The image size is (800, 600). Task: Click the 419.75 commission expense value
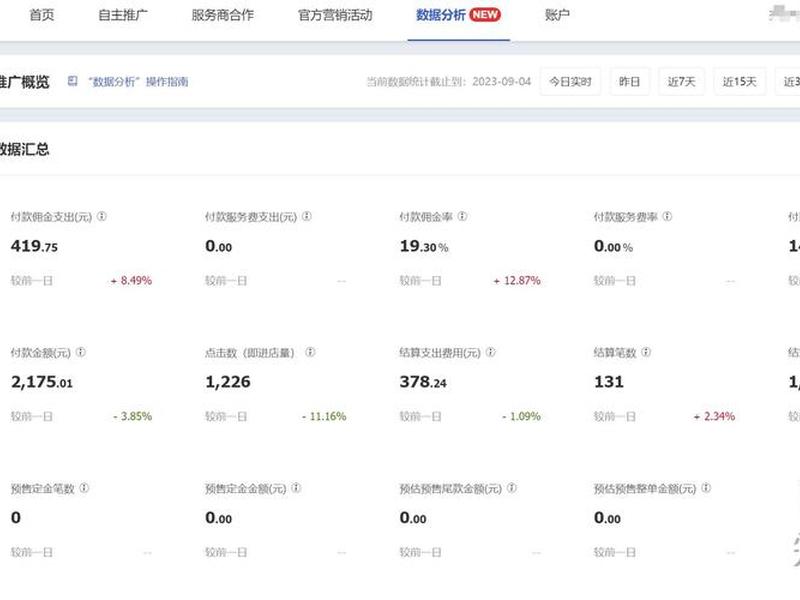pos(34,246)
